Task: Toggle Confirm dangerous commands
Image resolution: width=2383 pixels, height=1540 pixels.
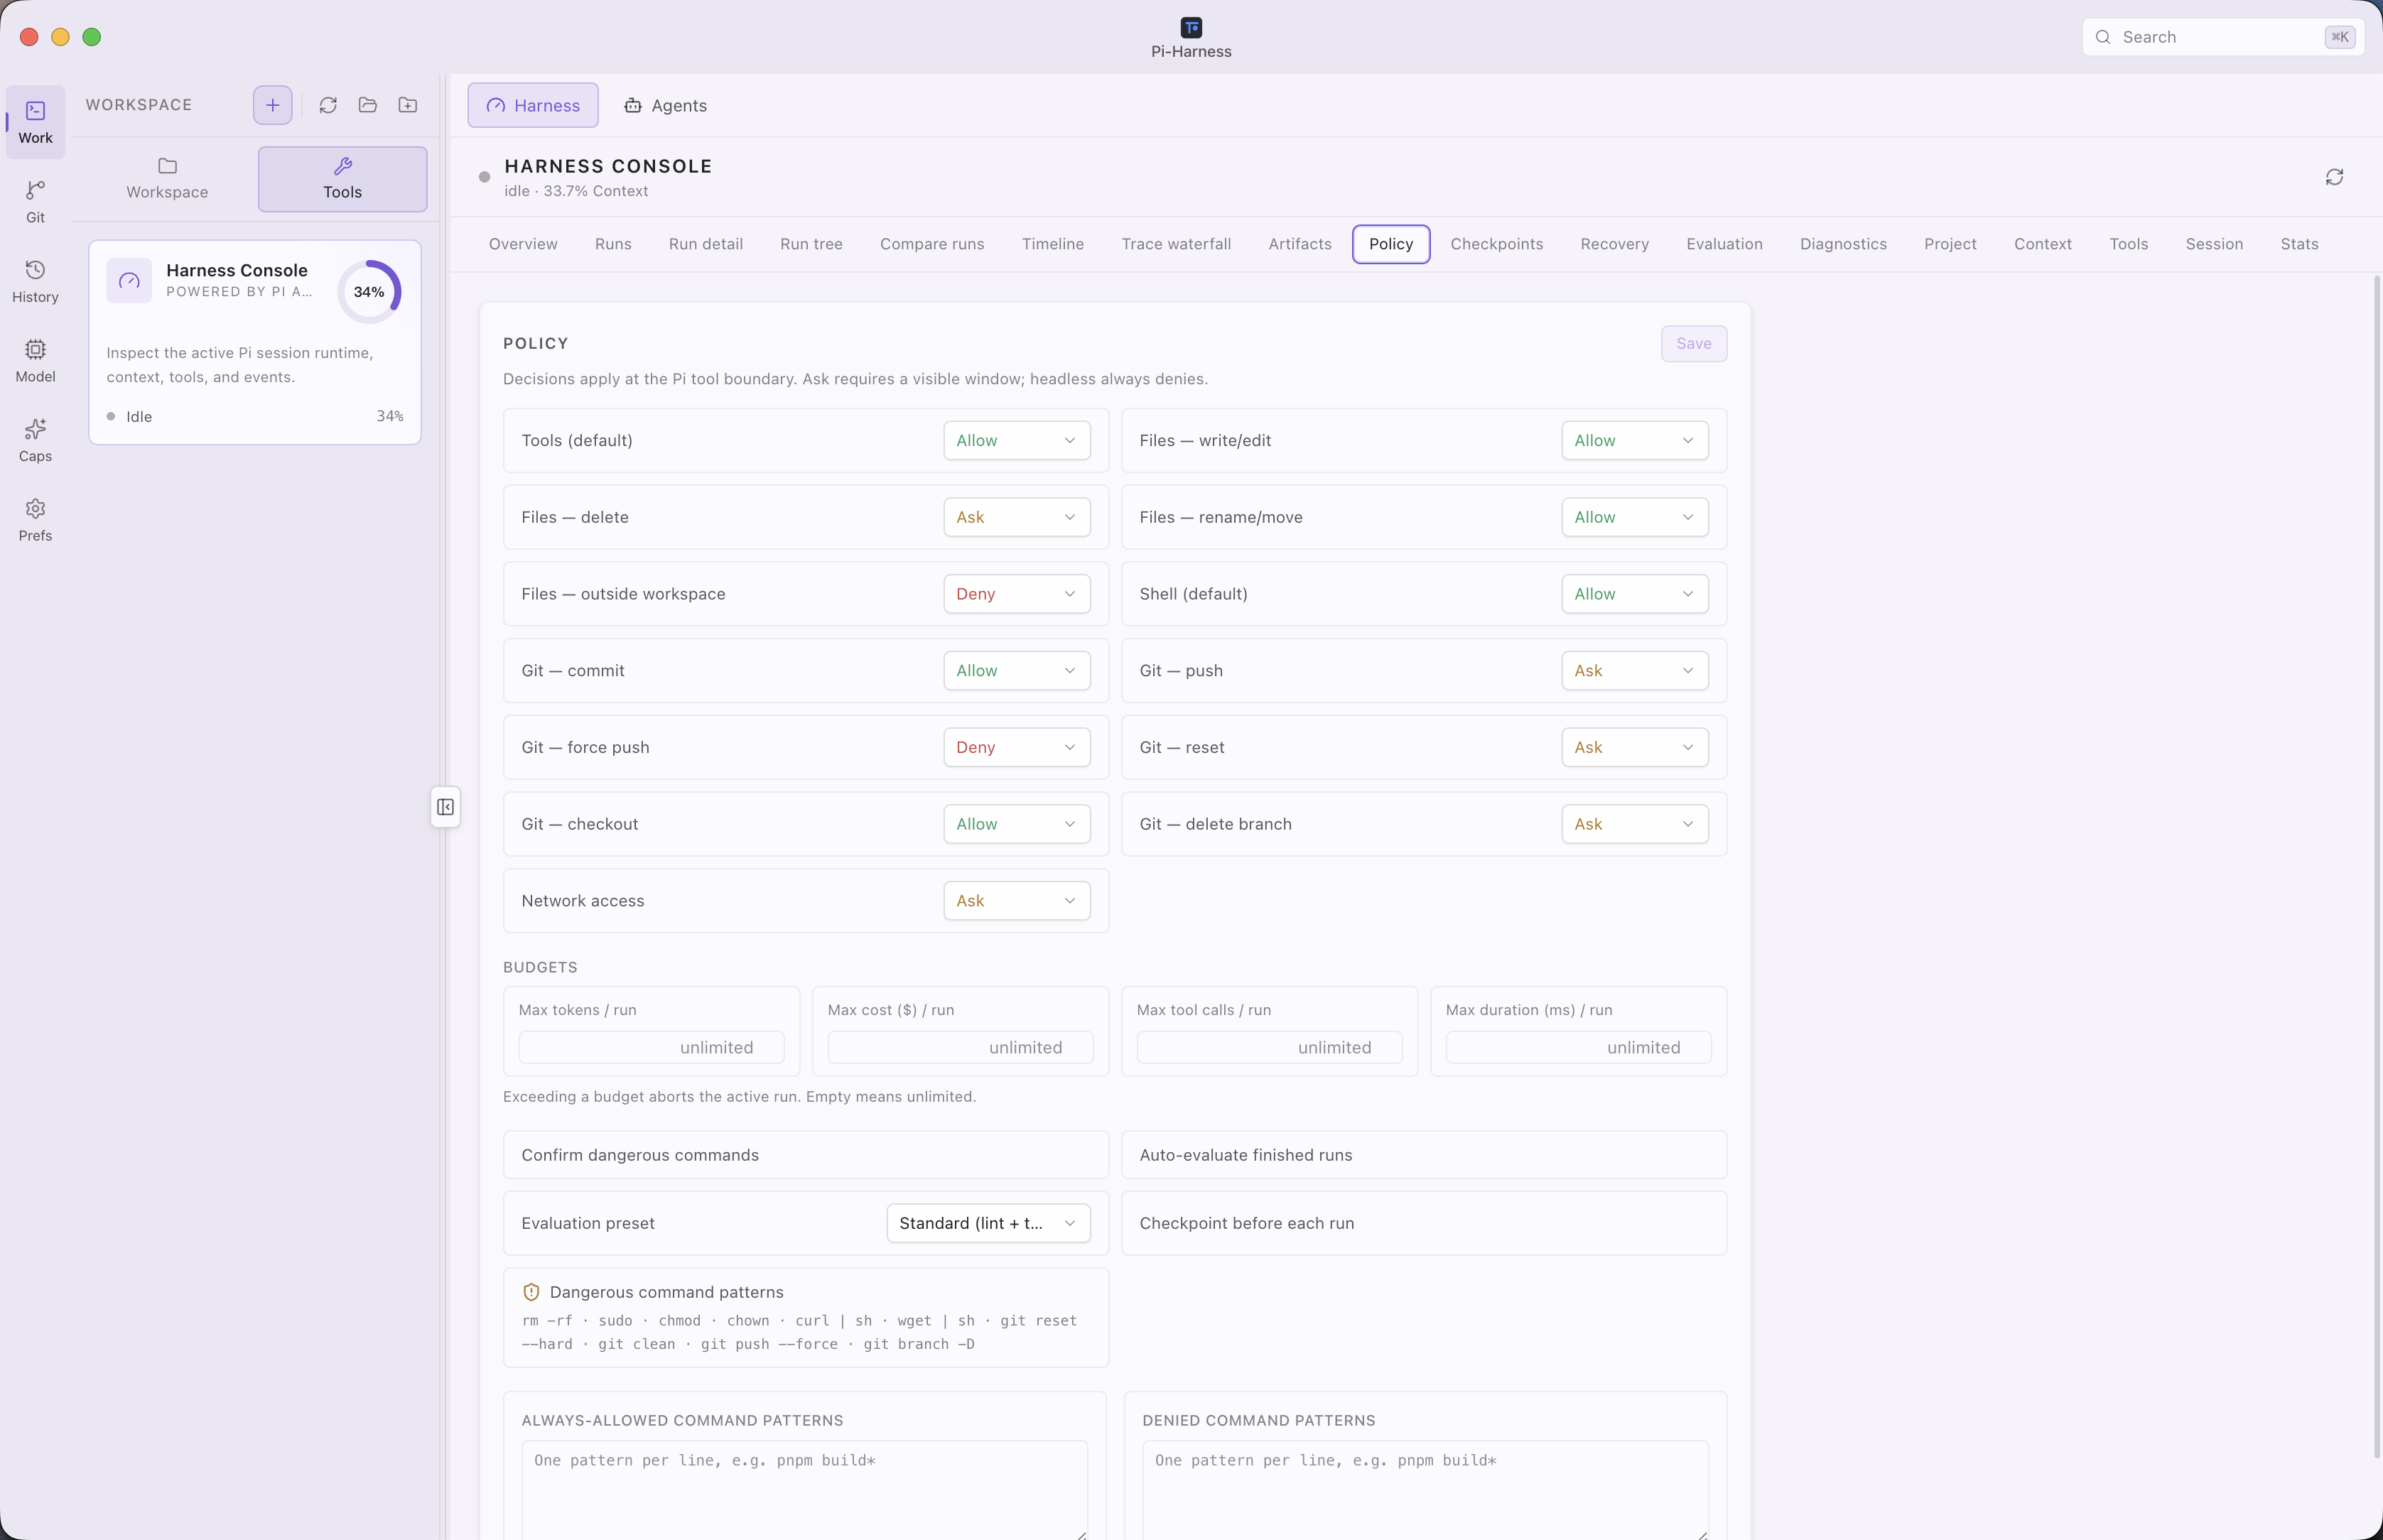Action: coord(805,1155)
